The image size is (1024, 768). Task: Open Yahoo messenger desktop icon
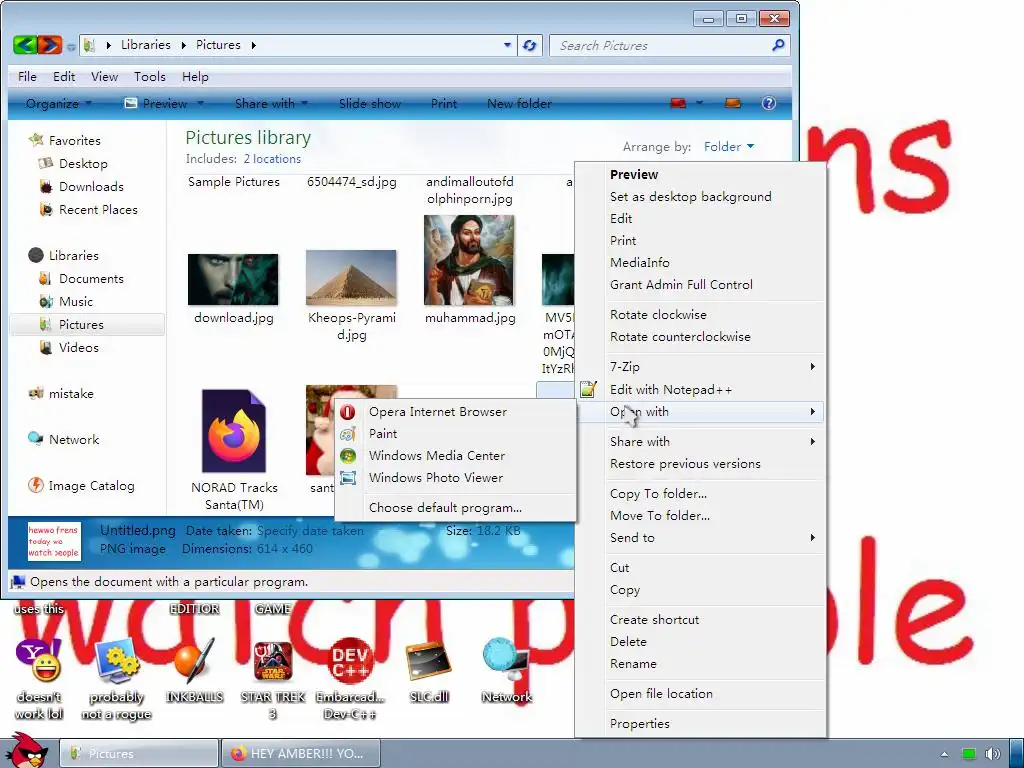(x=39, y=661)
